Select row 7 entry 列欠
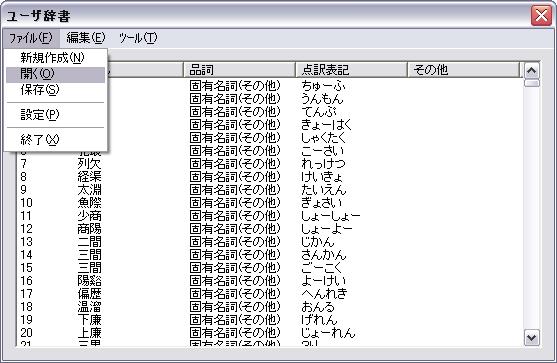 pos(89,164)
